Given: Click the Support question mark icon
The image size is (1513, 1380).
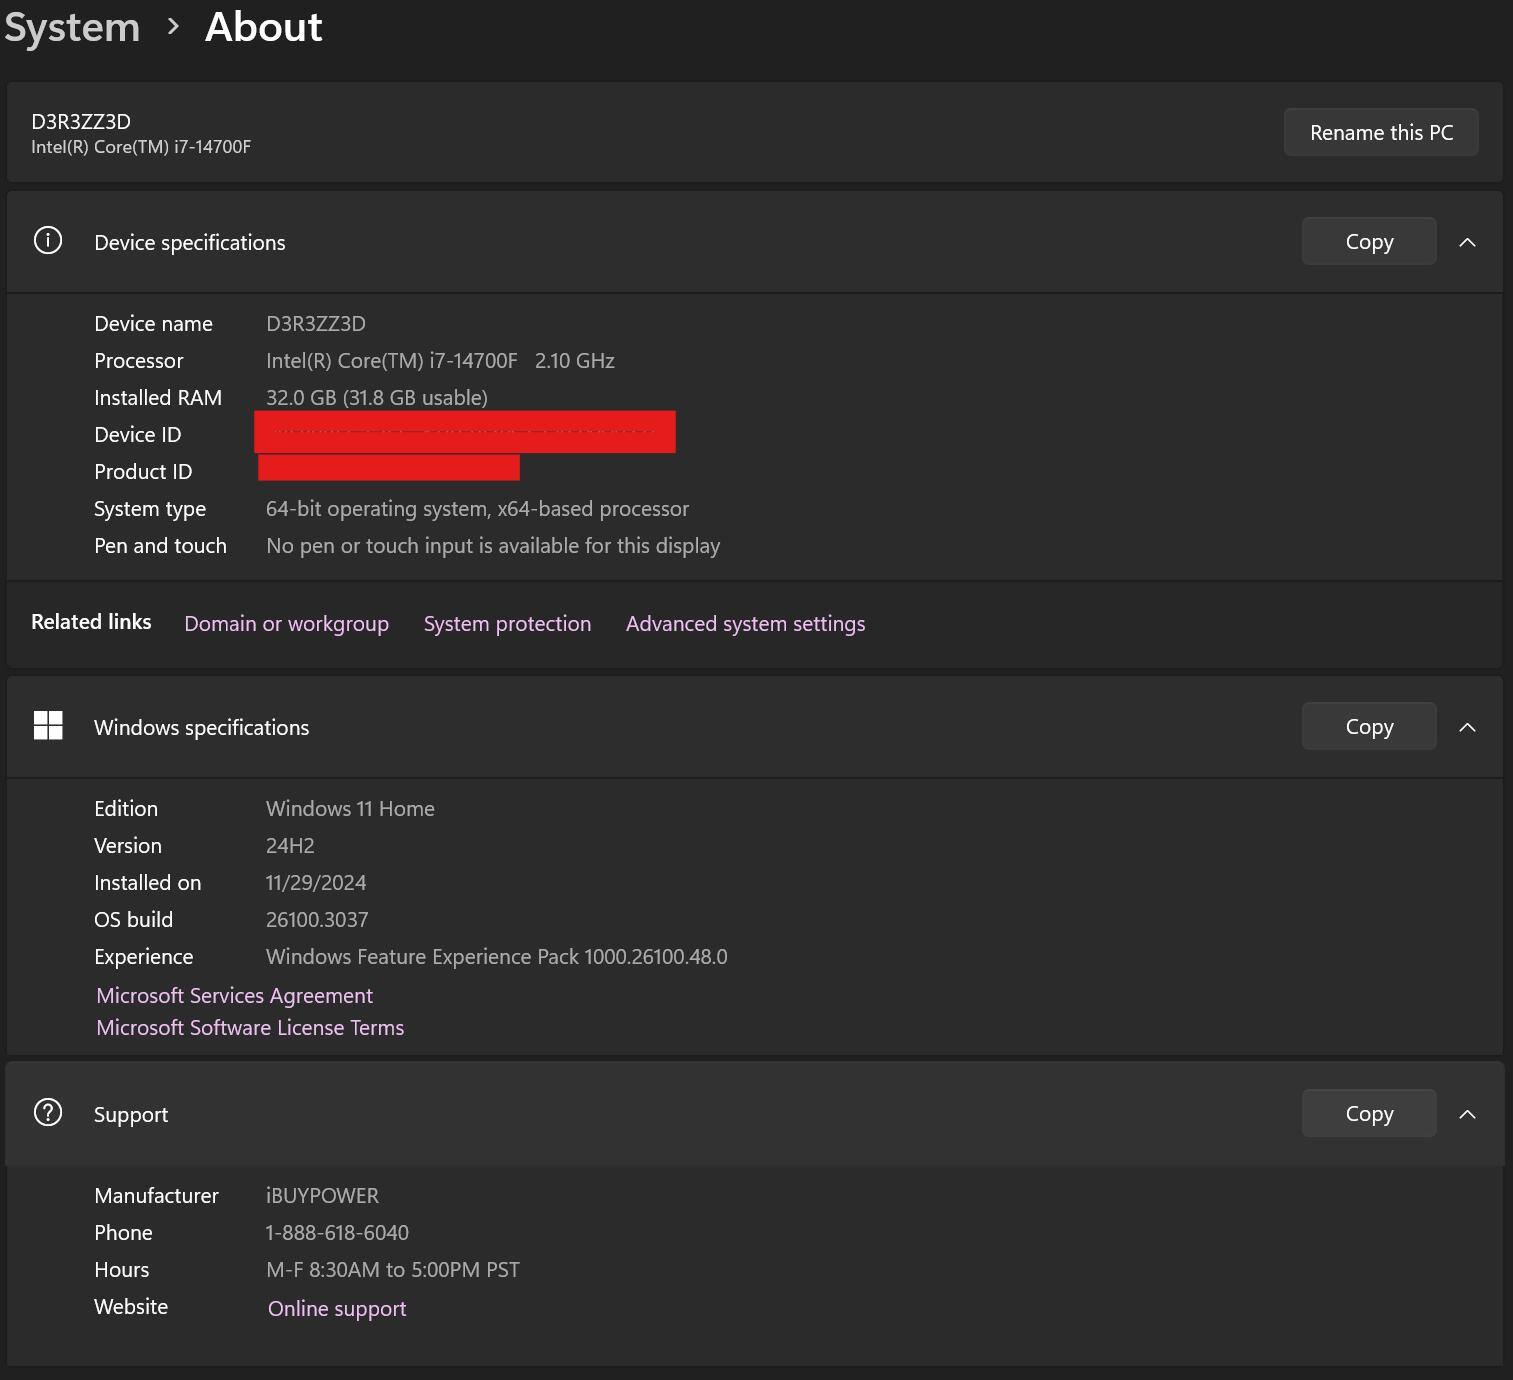Looking at the screenshot, I should [x=48, y=1113].
